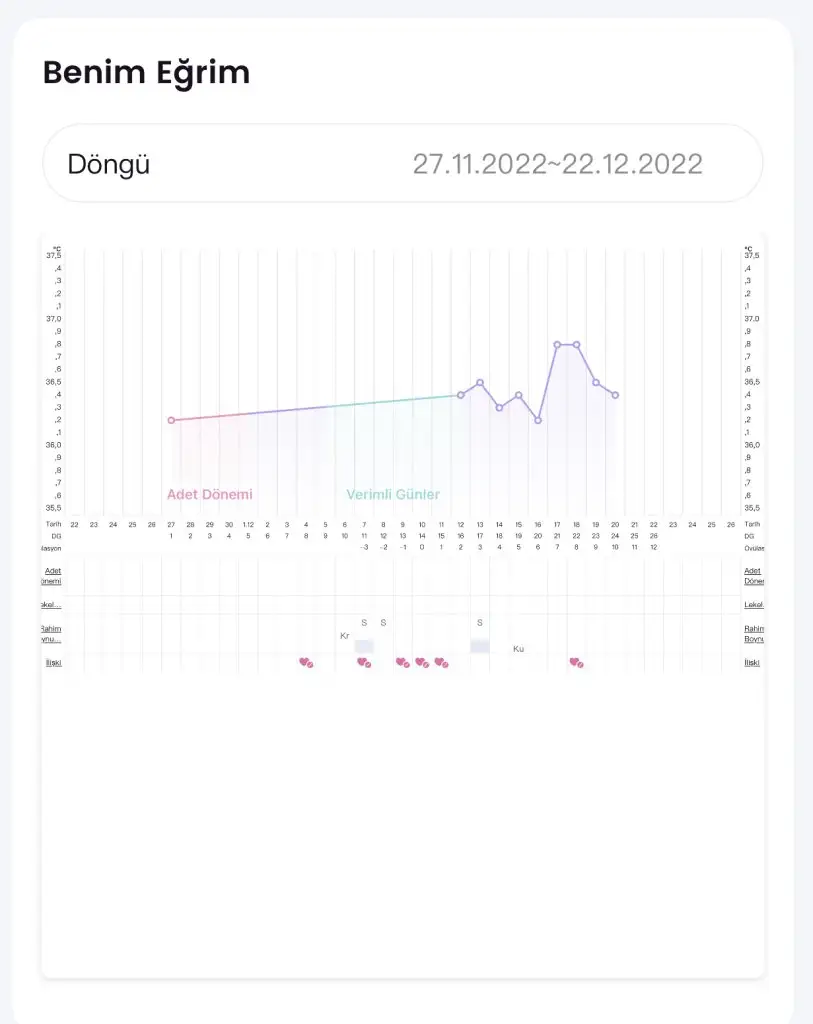The height and width of the screenshot is (1024, 813).
Task: Click the 36.8 temperature point on 17 December
Action: coord(557,345)
